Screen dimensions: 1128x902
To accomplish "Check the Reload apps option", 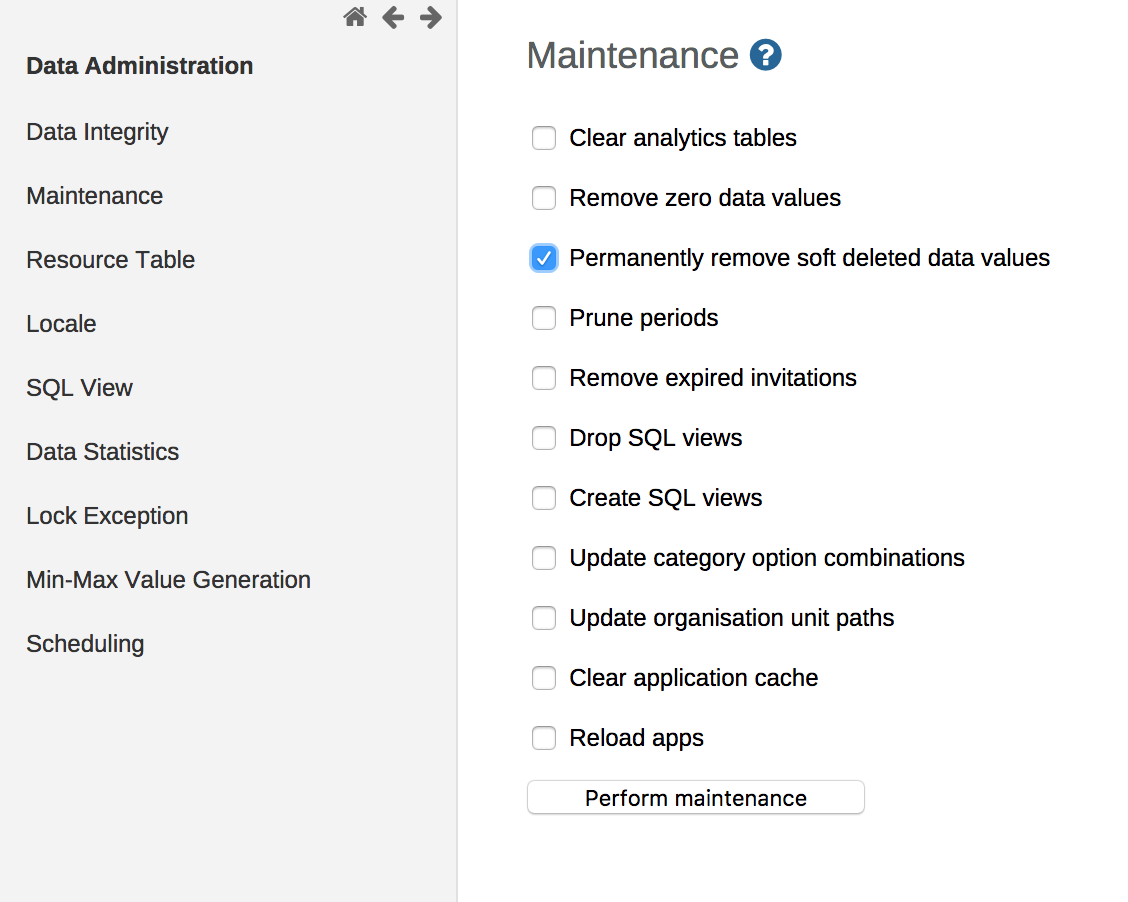I will point(544,738).
